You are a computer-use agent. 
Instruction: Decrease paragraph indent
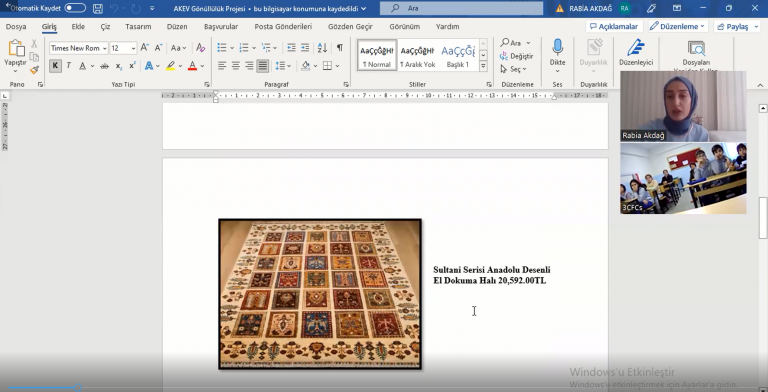[291, 48]
